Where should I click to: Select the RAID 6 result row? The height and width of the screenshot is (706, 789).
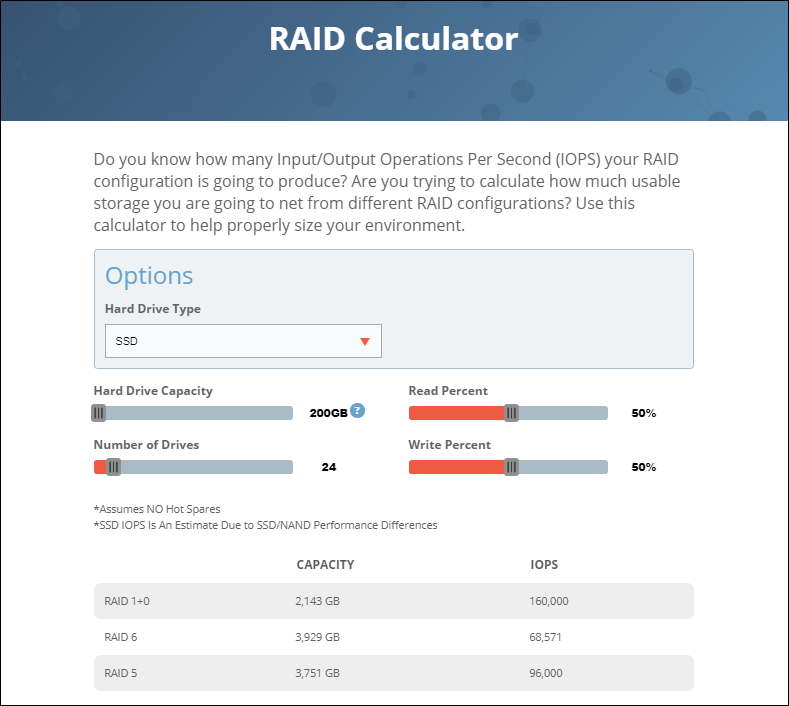393,637
